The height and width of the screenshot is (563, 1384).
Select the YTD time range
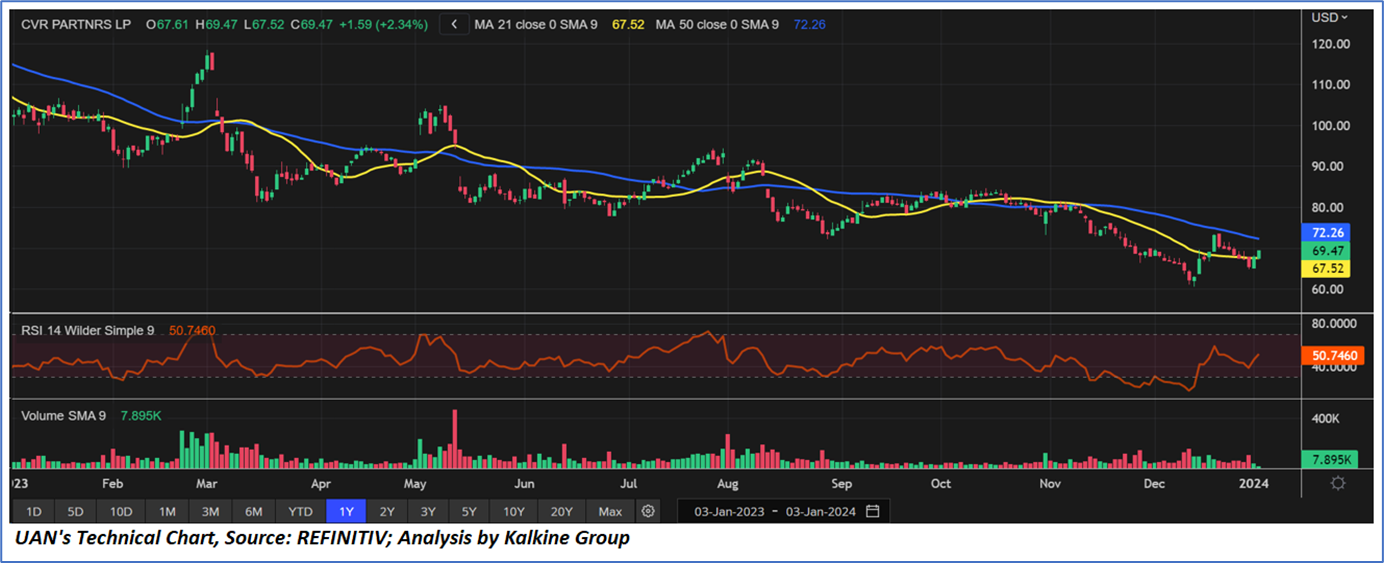click(x=300, y=511)
